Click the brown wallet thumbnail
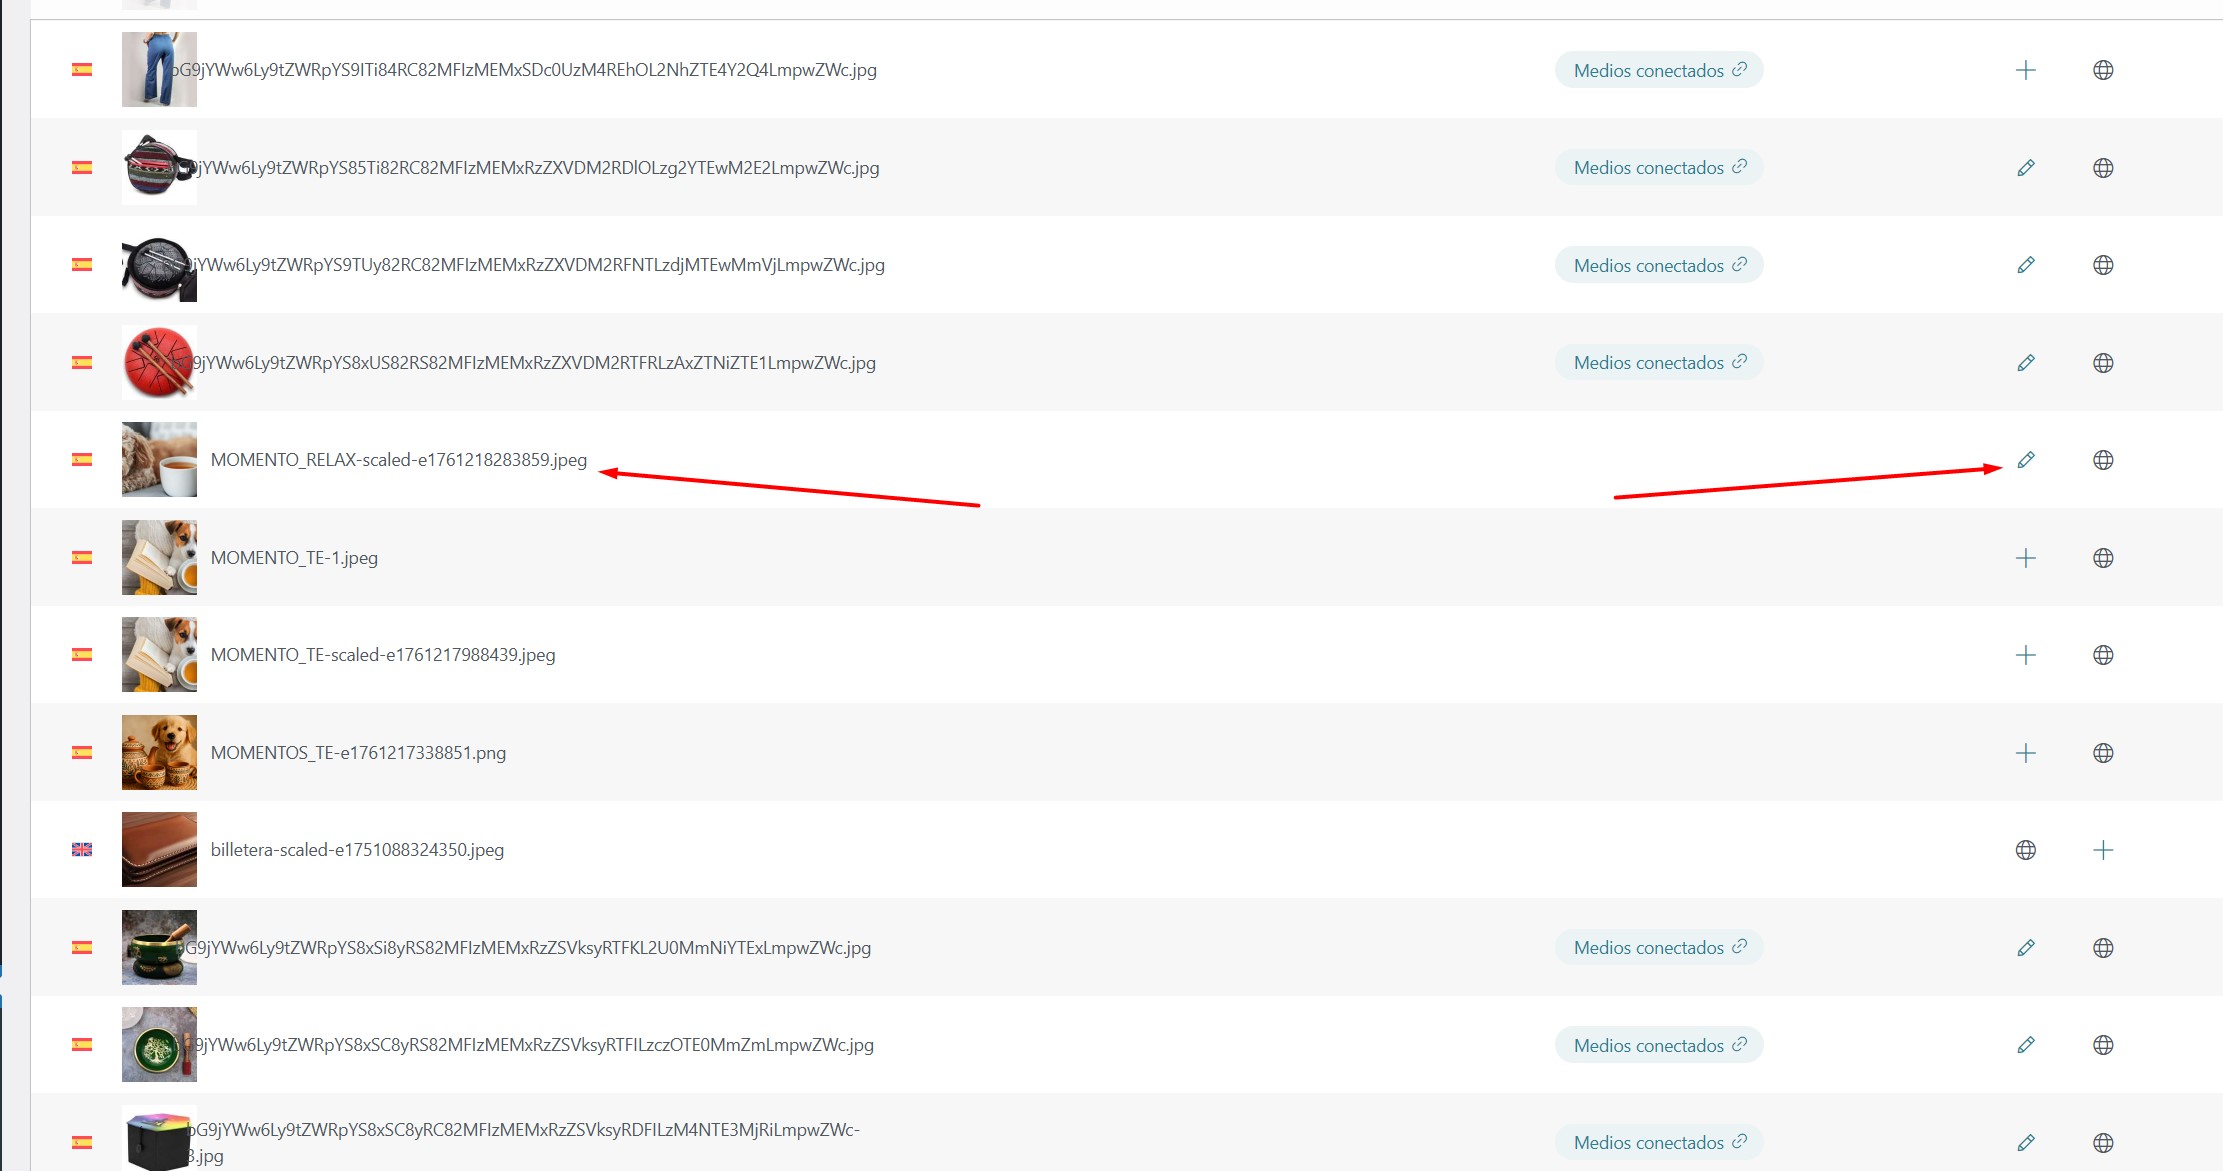Screen dimensions: 2223x1171 pyautogui.click(x=159, y=850)
